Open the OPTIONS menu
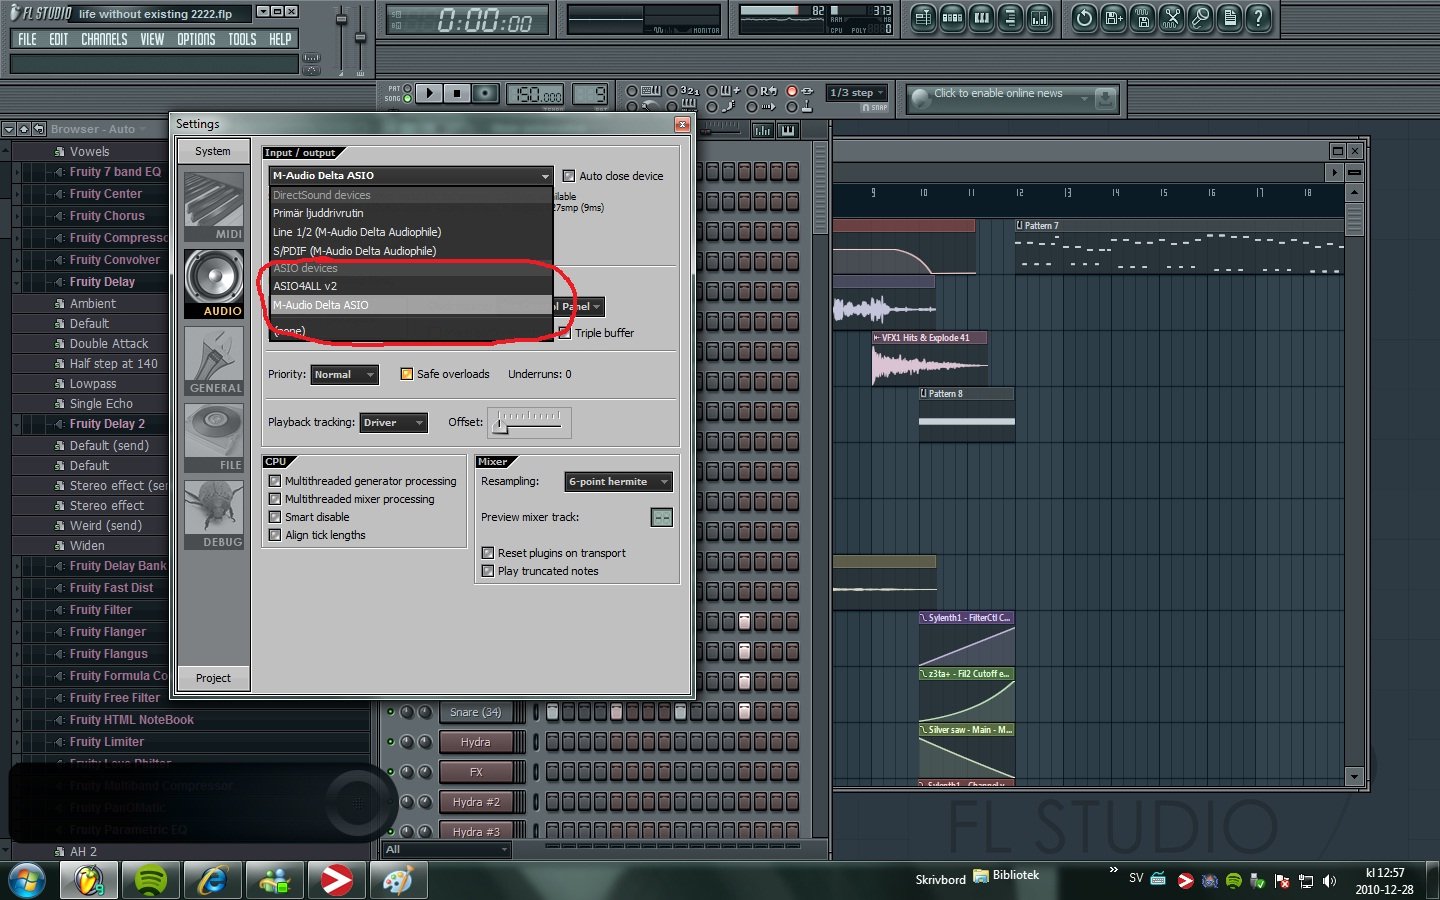1440x900 pixels. [196, 39]
